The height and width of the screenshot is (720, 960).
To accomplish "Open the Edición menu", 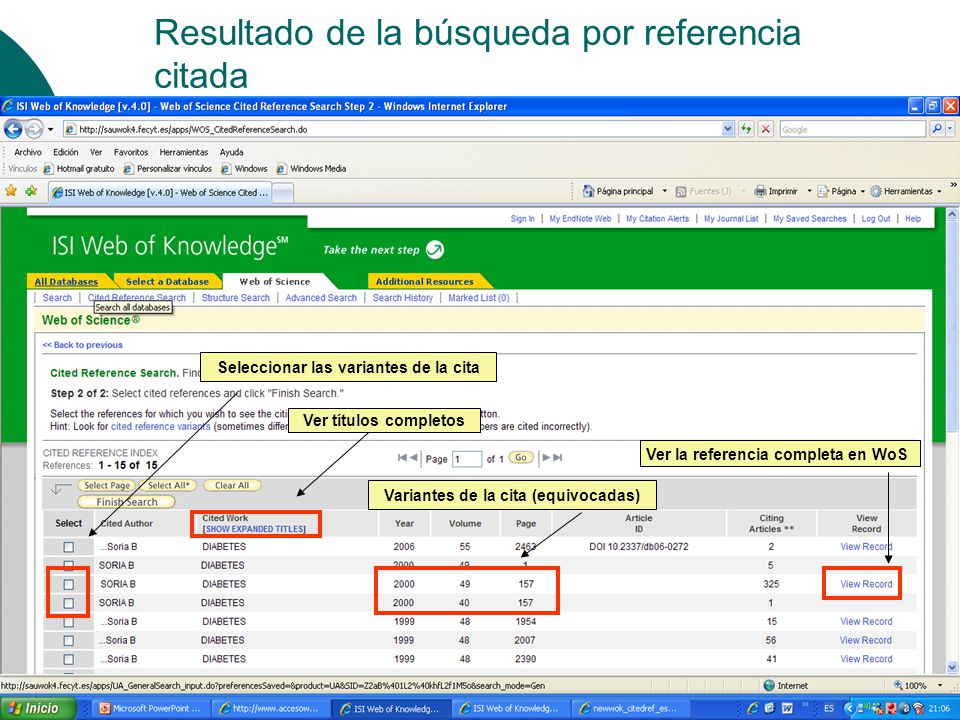I will click(66, 152).
